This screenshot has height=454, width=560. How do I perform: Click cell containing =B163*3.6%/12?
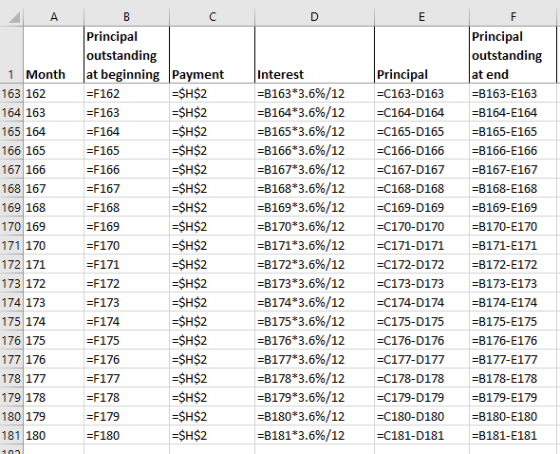pyautogui.click(x=314, y=94)
